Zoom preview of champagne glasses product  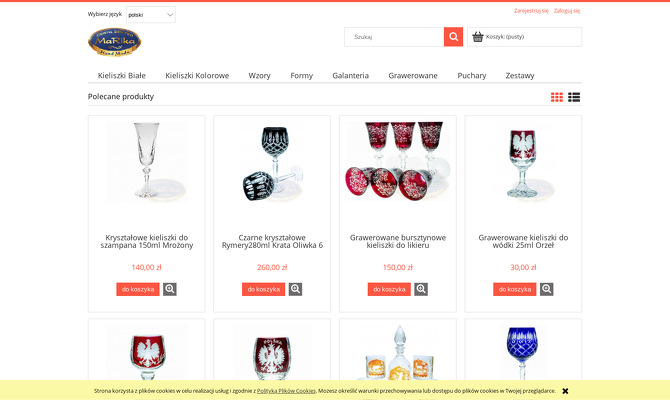coord(170,289)
